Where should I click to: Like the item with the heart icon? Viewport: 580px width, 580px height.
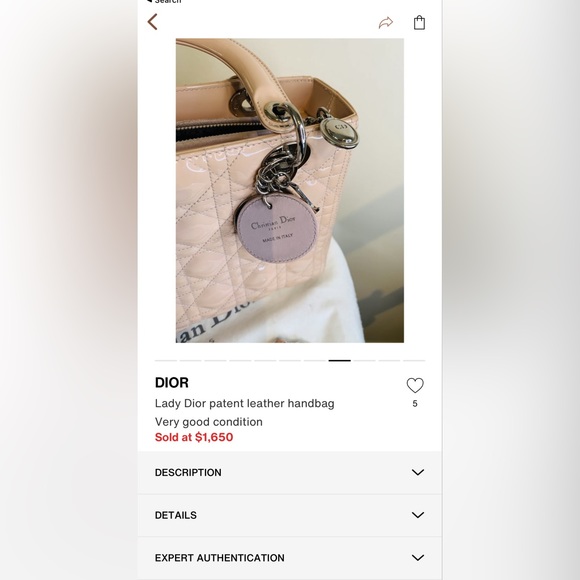(x=415, y=385)
